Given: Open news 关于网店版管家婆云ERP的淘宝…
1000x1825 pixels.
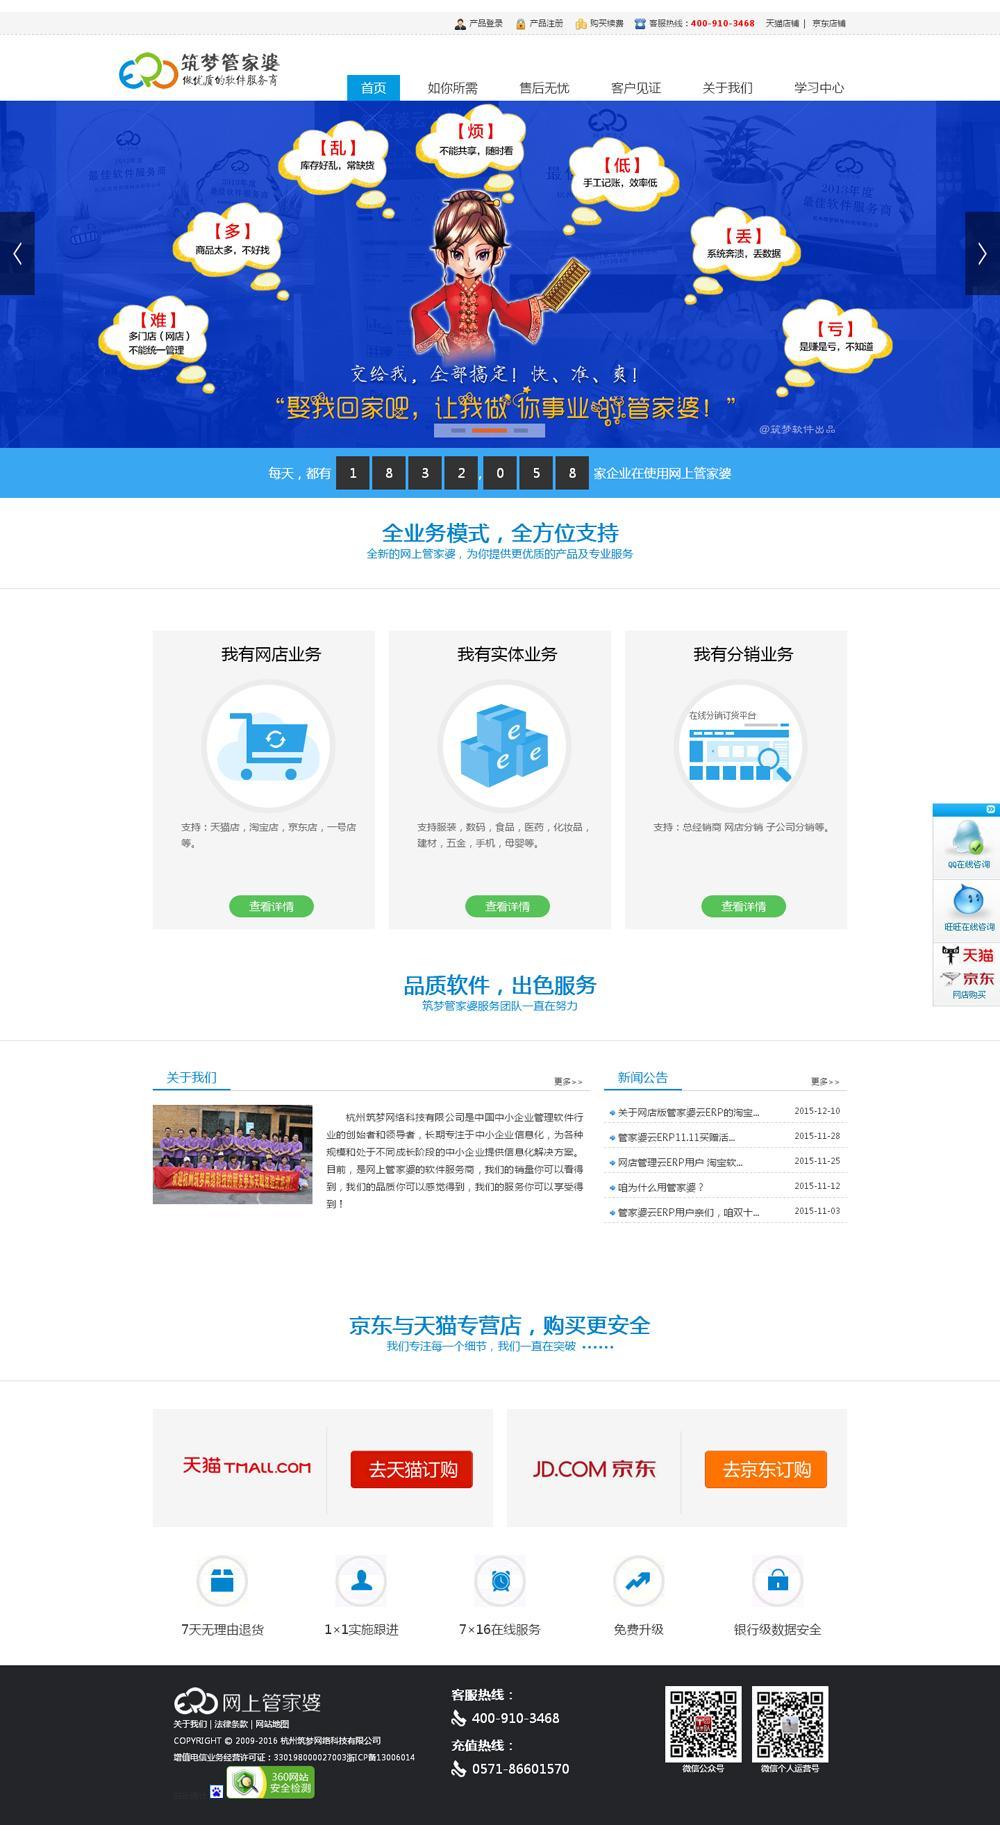Looking at the screenshot, I should (x=688, y=1112).
